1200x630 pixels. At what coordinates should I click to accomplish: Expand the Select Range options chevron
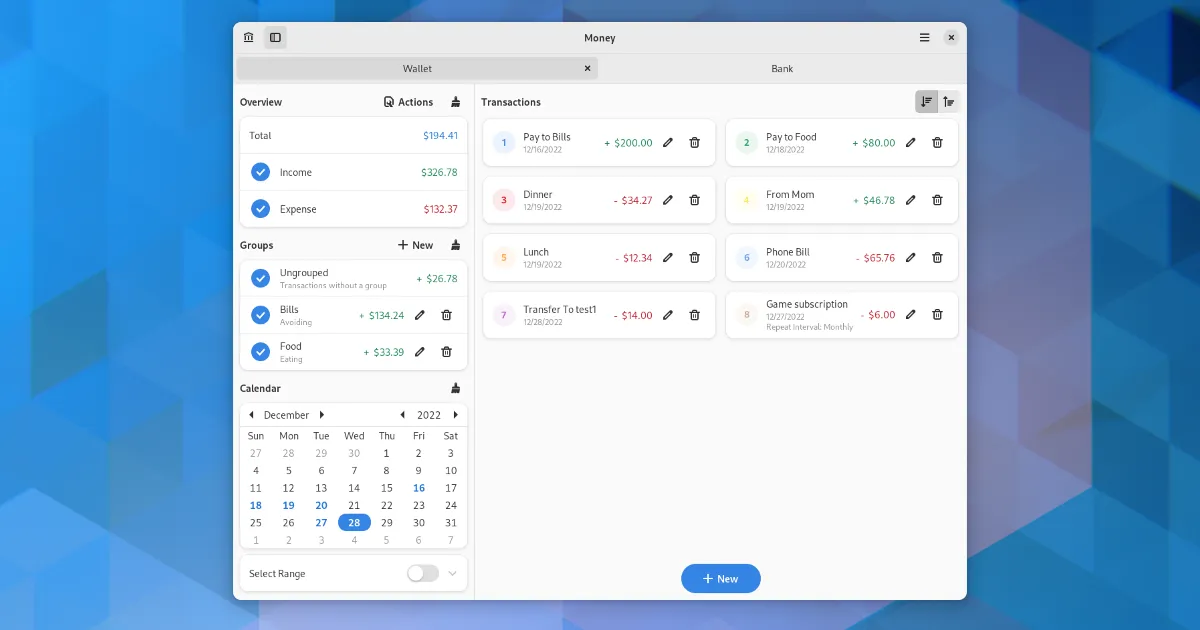tap(452, 574)
